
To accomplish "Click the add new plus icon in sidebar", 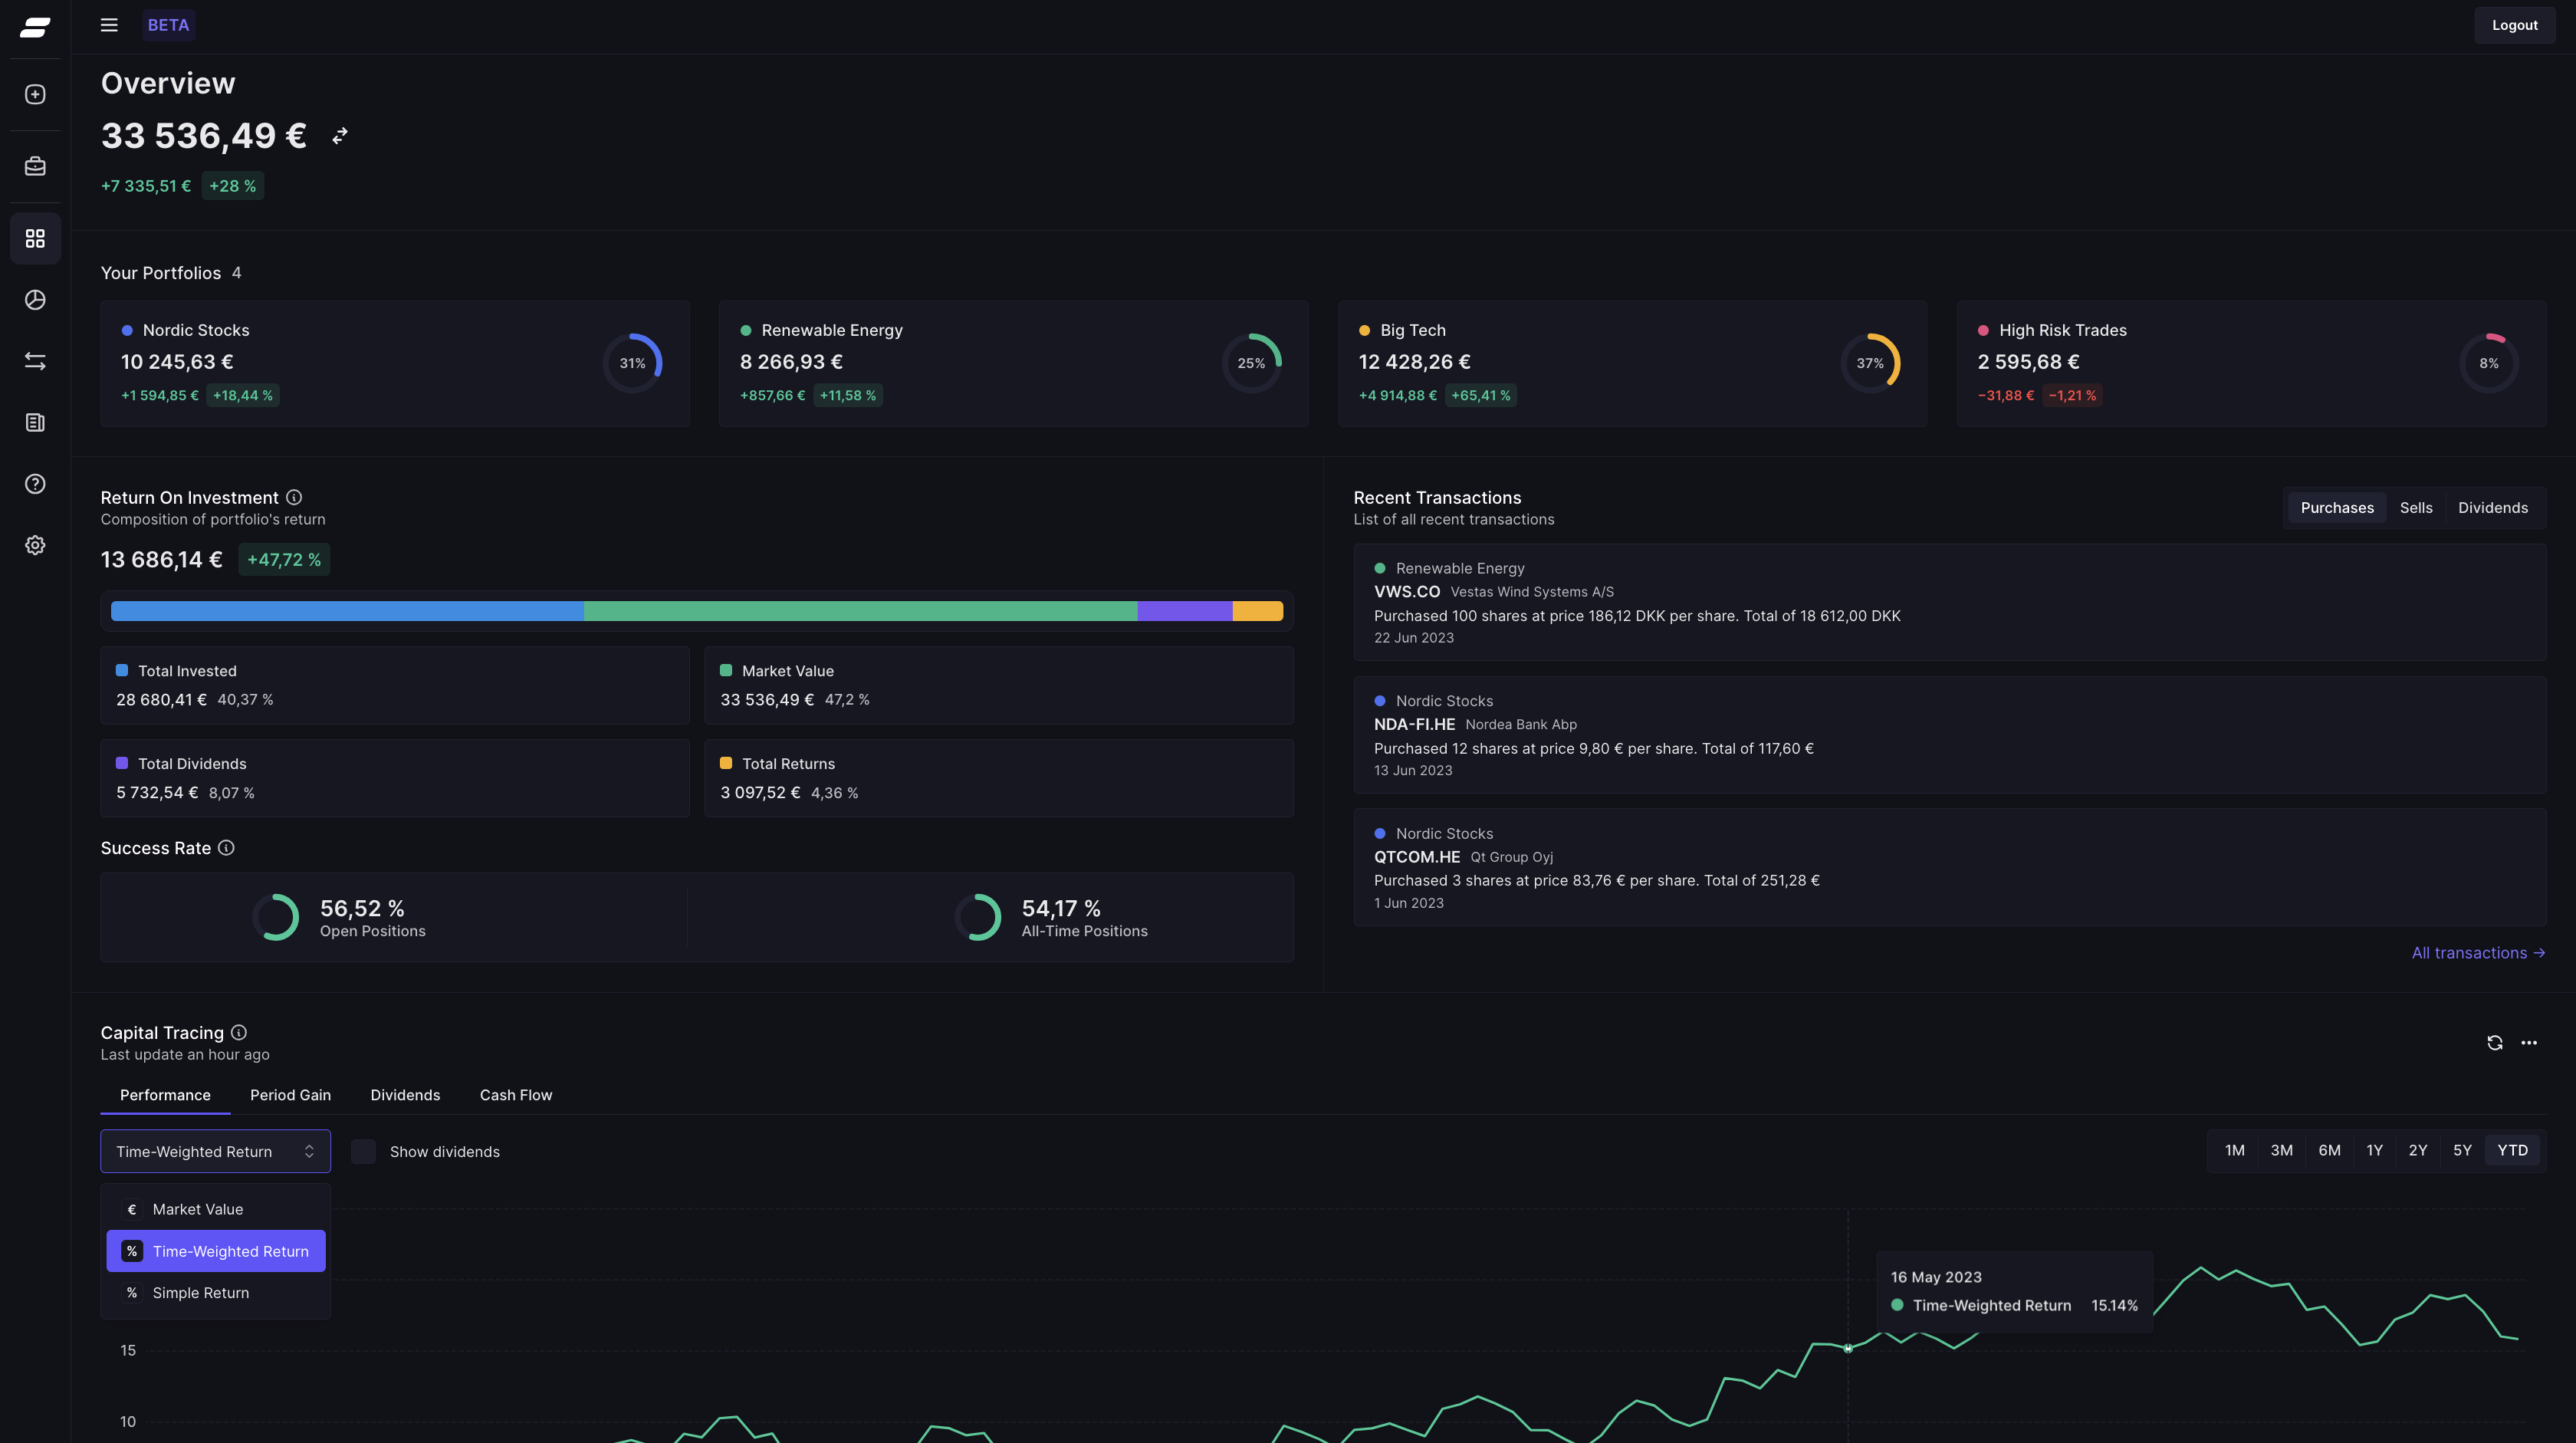I will [x=35, y=94].
